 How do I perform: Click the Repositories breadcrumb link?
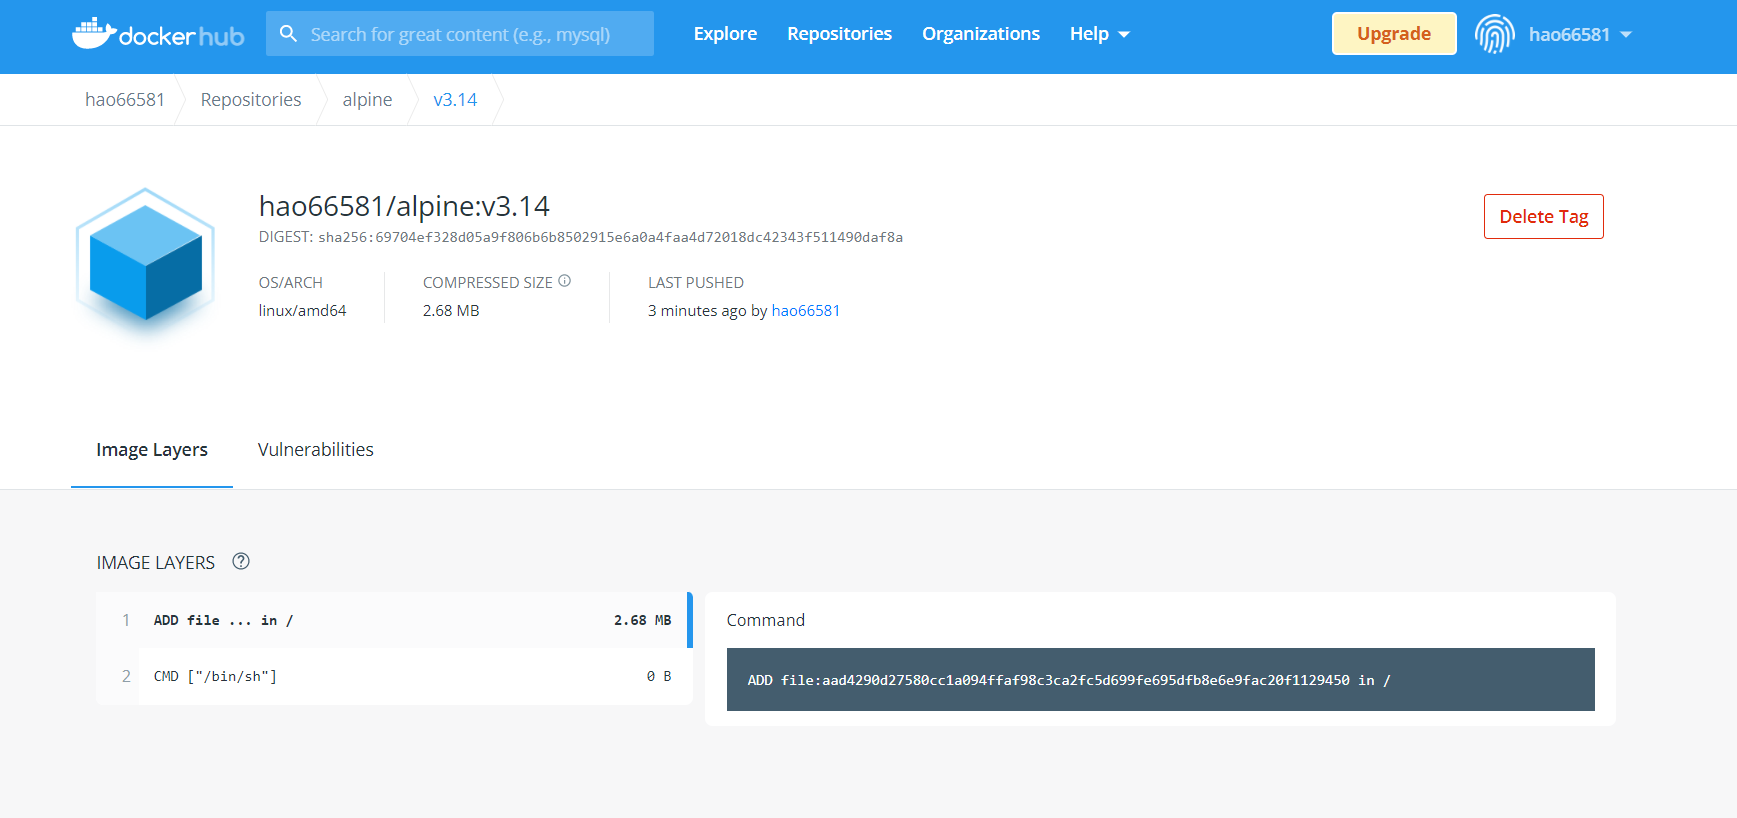251,100
